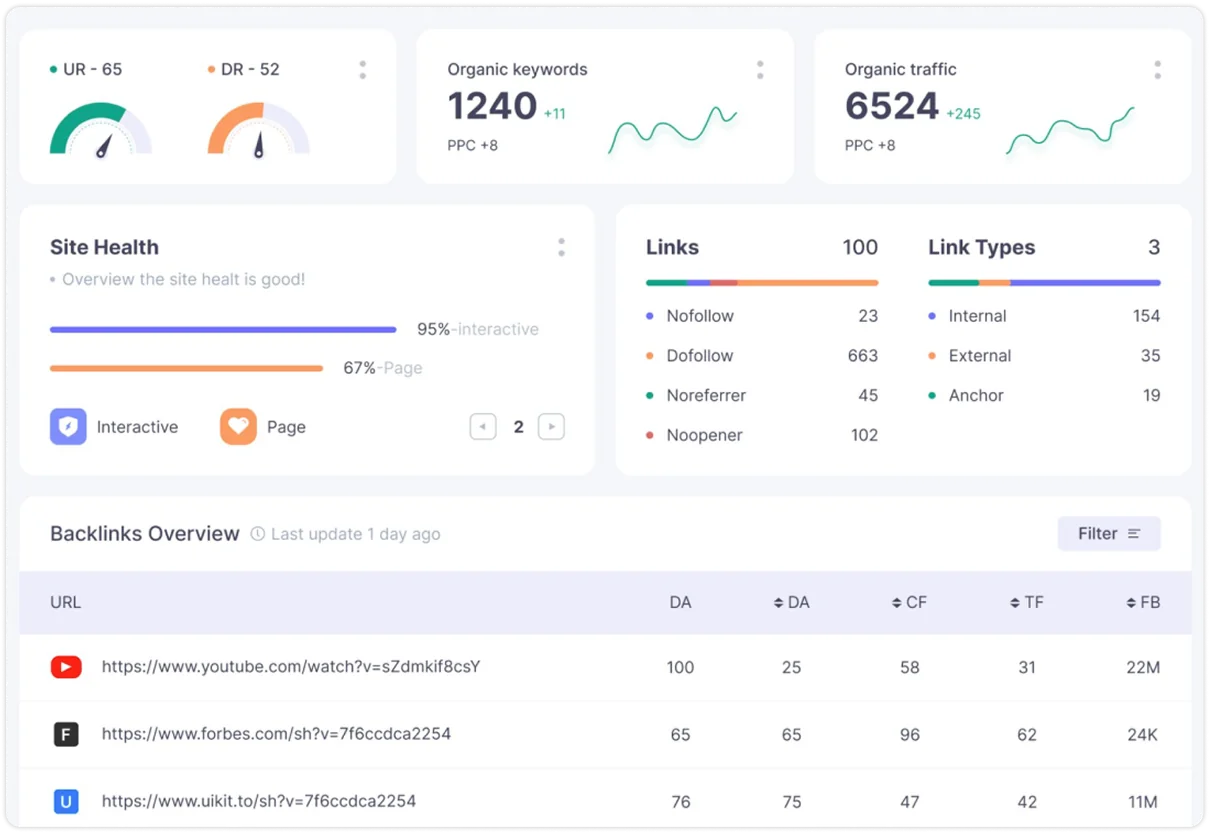
Task: Click the blue Interactive shield icon
Action: (68, 427)
